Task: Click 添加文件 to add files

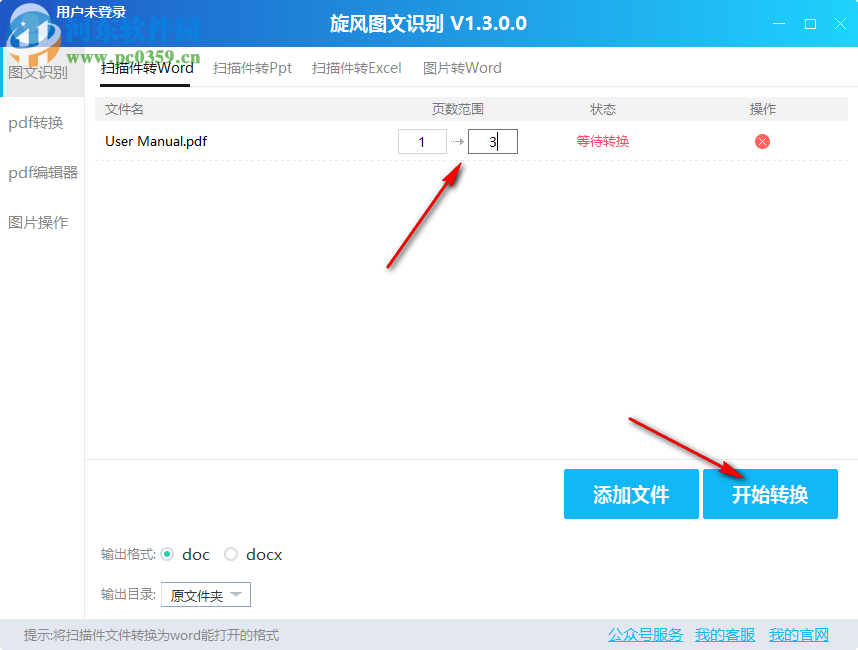Action: pos(631,493)
